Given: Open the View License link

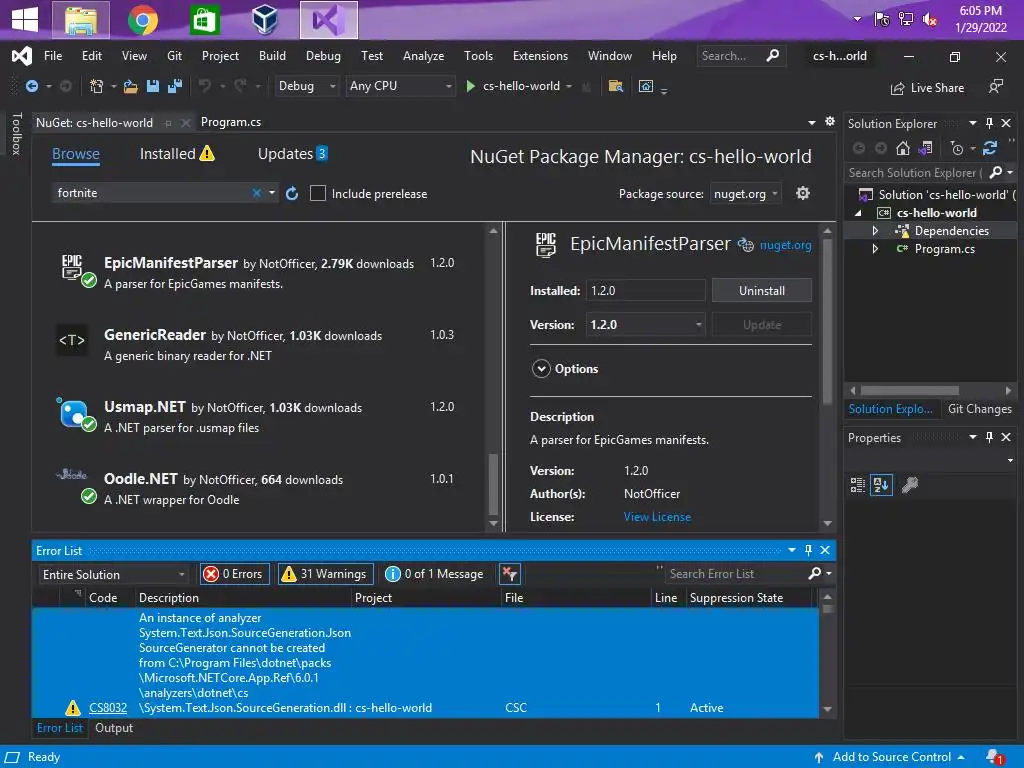Looking at the screenshot, I should (657, 517).
